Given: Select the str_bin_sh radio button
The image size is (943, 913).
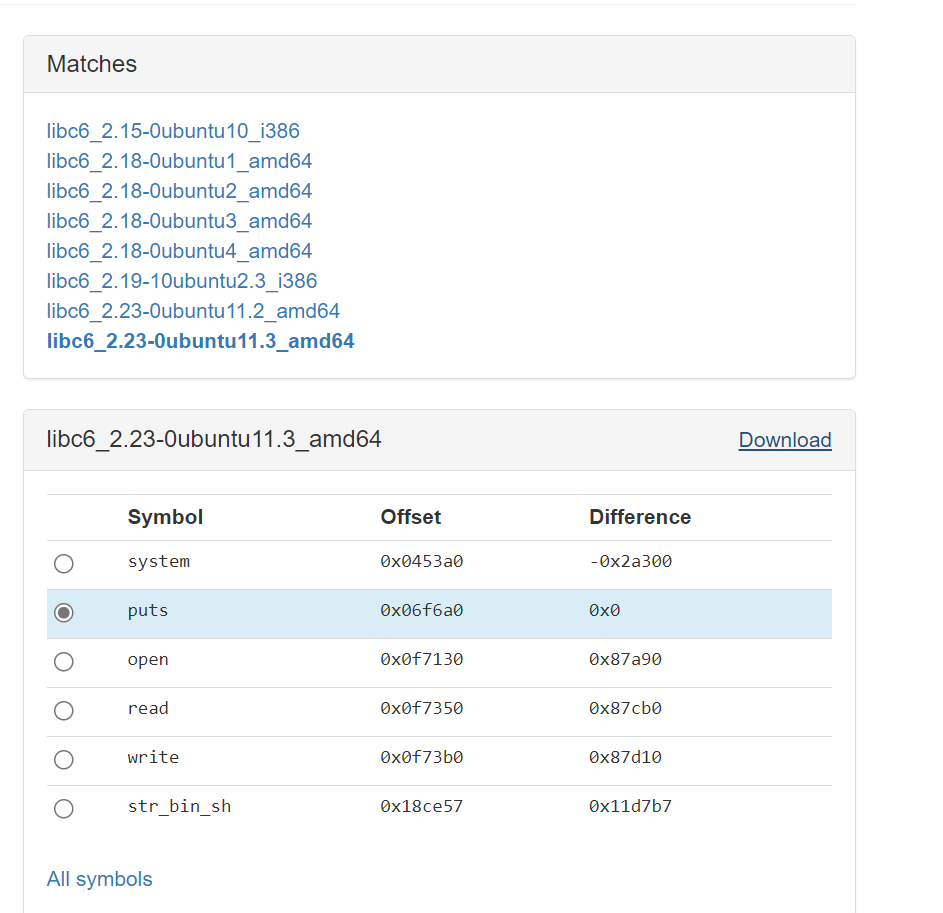Looking at the screenshot, I should [64, 809].
